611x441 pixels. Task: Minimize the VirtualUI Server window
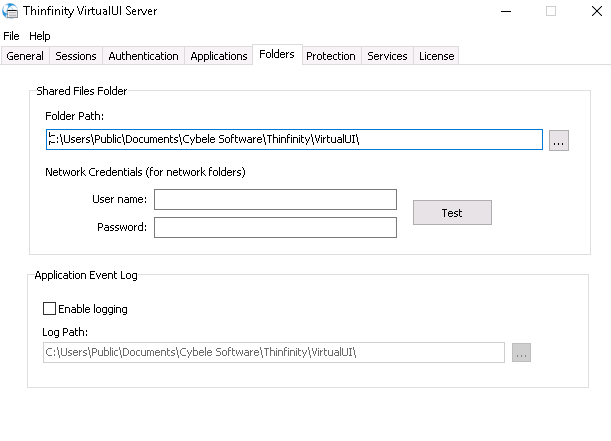coord(506,11)
